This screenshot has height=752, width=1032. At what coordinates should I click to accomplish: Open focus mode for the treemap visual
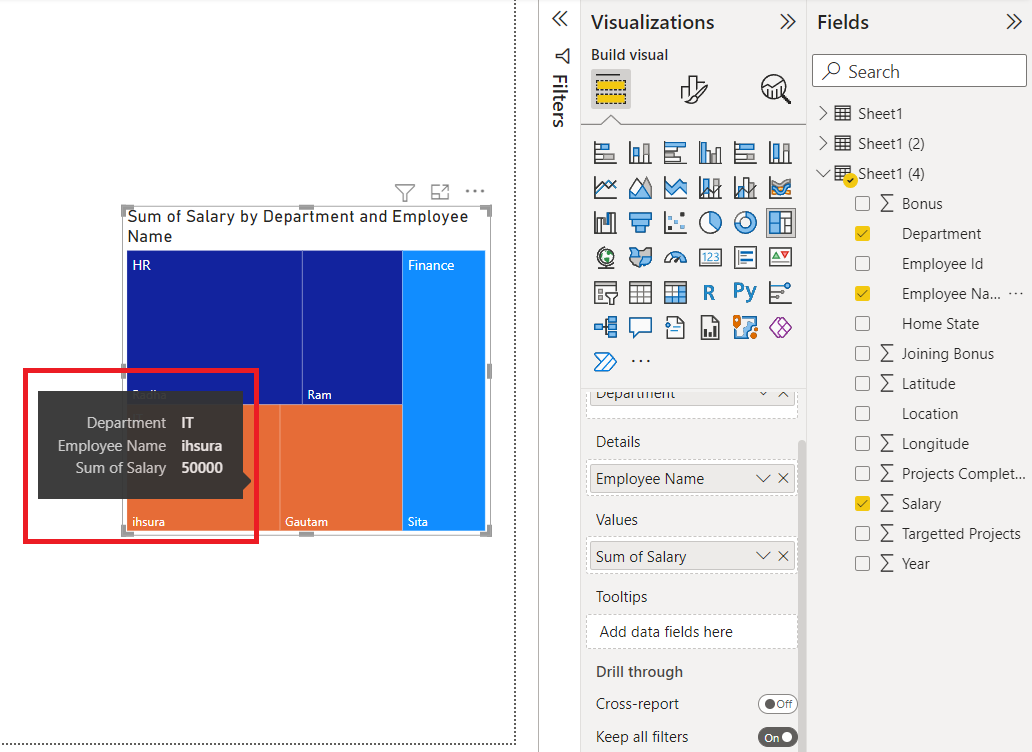click(x=440, y=191)
